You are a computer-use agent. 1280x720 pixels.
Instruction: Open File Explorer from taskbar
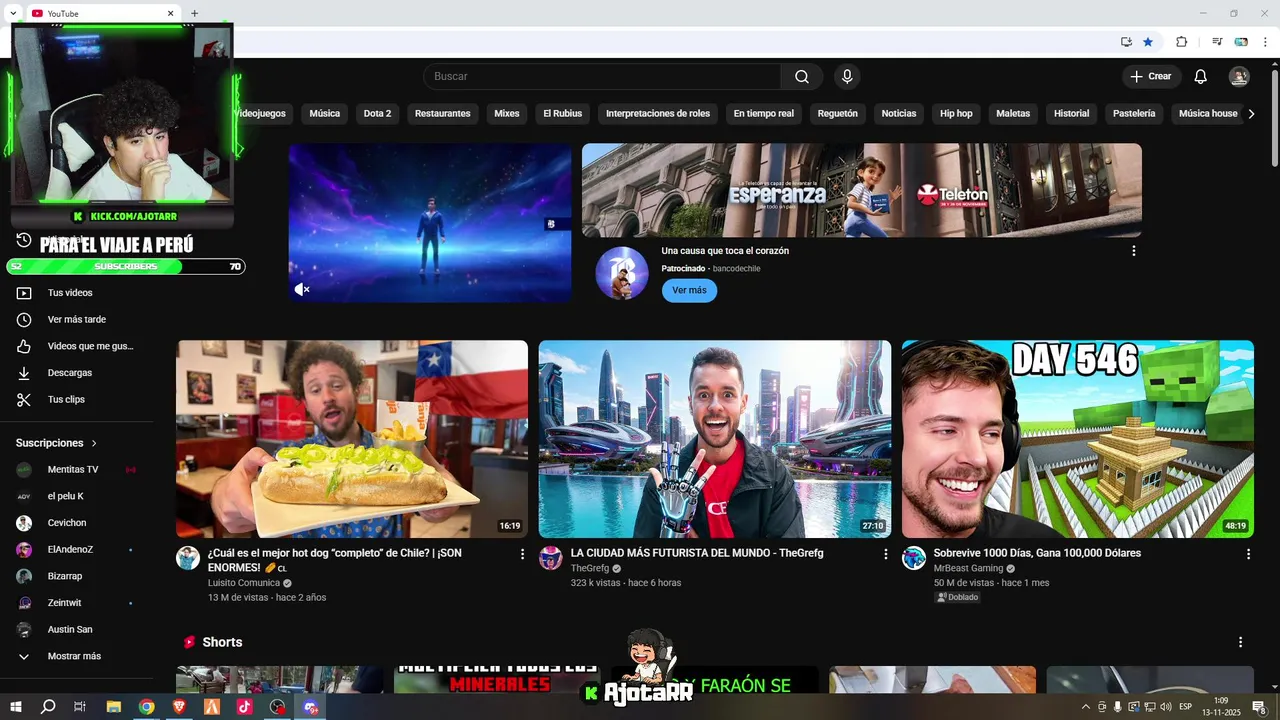pyautogui.click(x=113, y=707)
